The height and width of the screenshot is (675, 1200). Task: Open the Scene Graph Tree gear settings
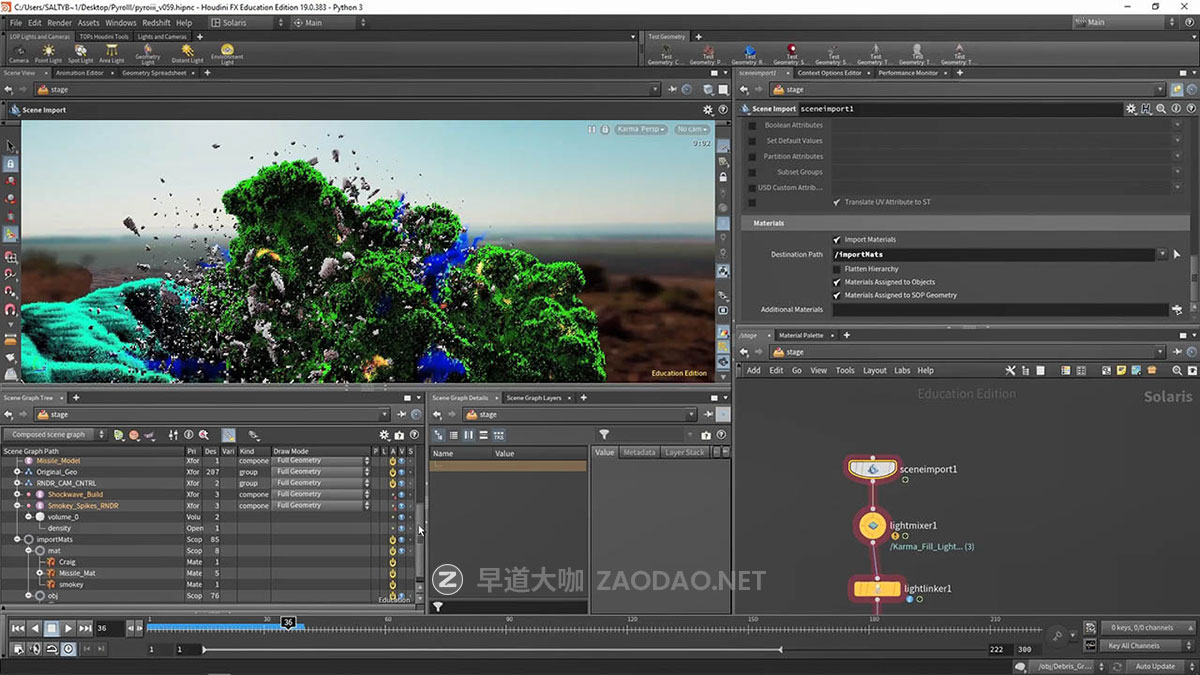pos(384,435)
